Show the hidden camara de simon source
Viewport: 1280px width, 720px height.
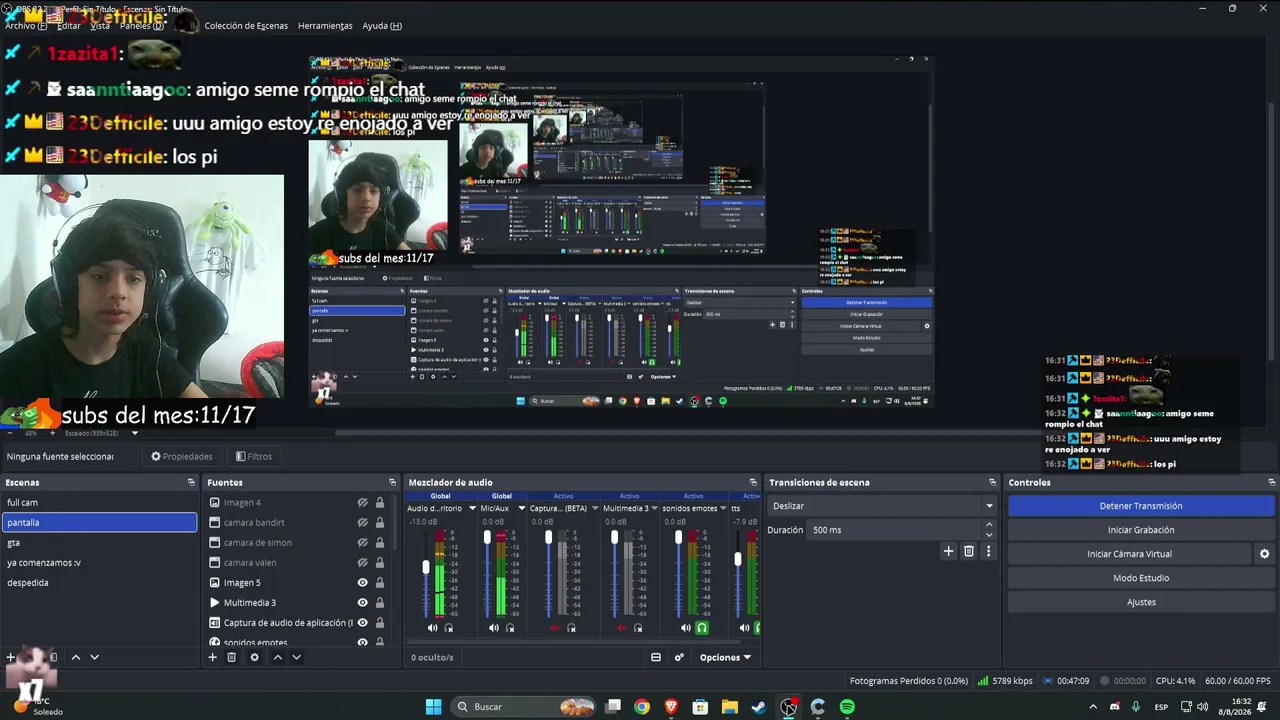pyautogui.click(x=362, y=542)
